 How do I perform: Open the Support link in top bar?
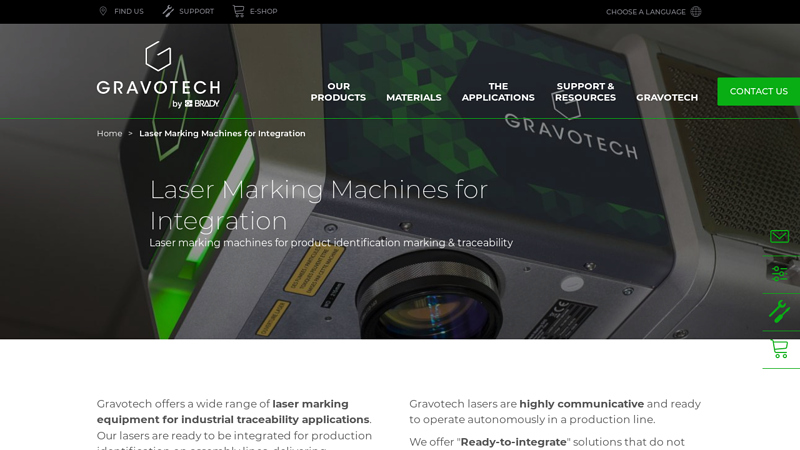[196, 11]
